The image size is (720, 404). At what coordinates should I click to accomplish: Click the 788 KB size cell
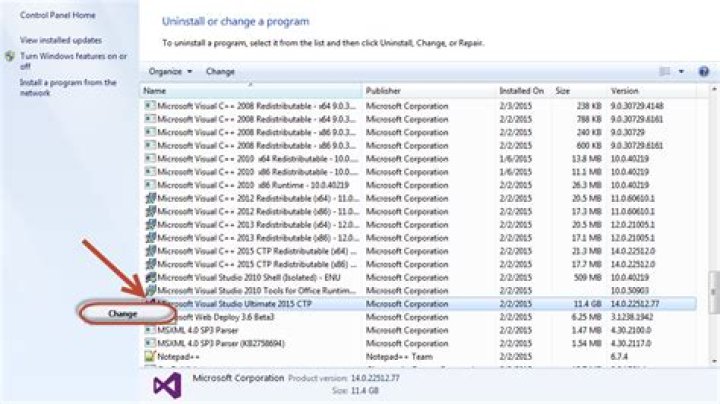click(589, 119)
